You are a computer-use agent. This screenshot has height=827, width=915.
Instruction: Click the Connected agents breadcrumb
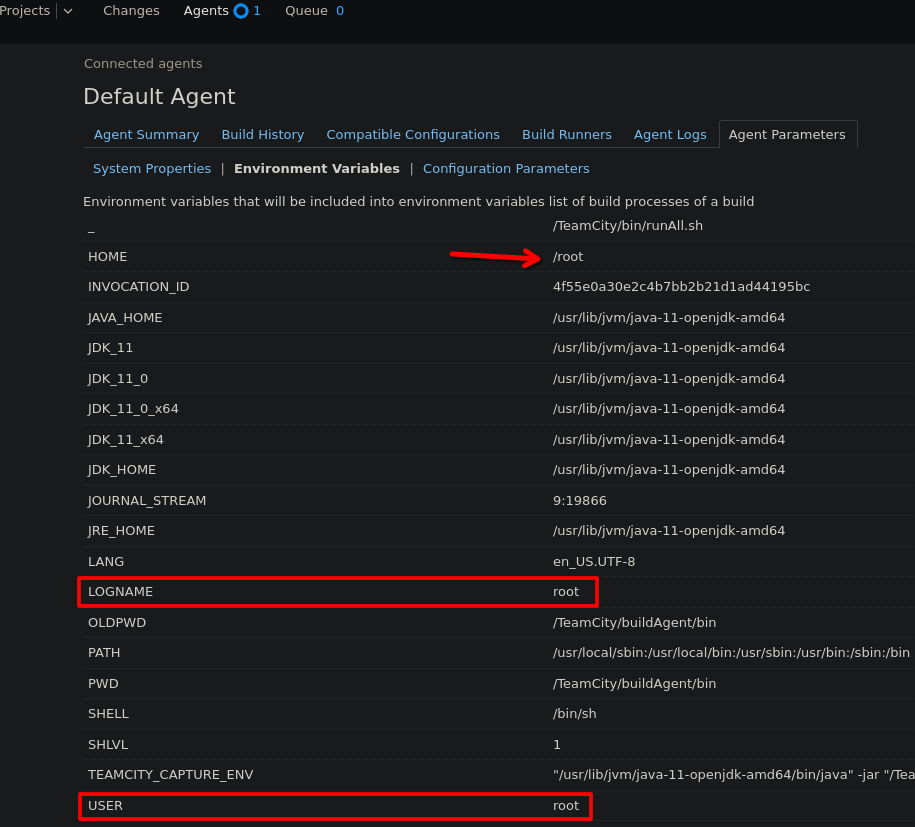tap(143, 64)
